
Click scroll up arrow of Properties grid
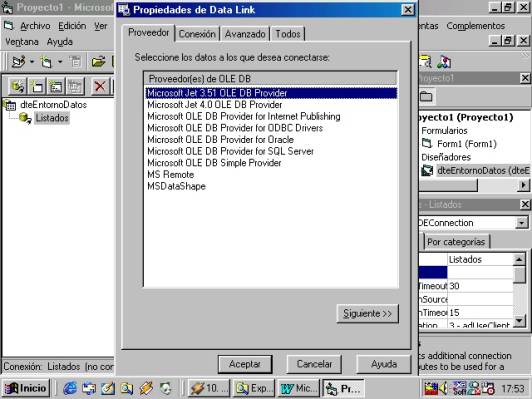pyautogui.click(x=519, y=260)
